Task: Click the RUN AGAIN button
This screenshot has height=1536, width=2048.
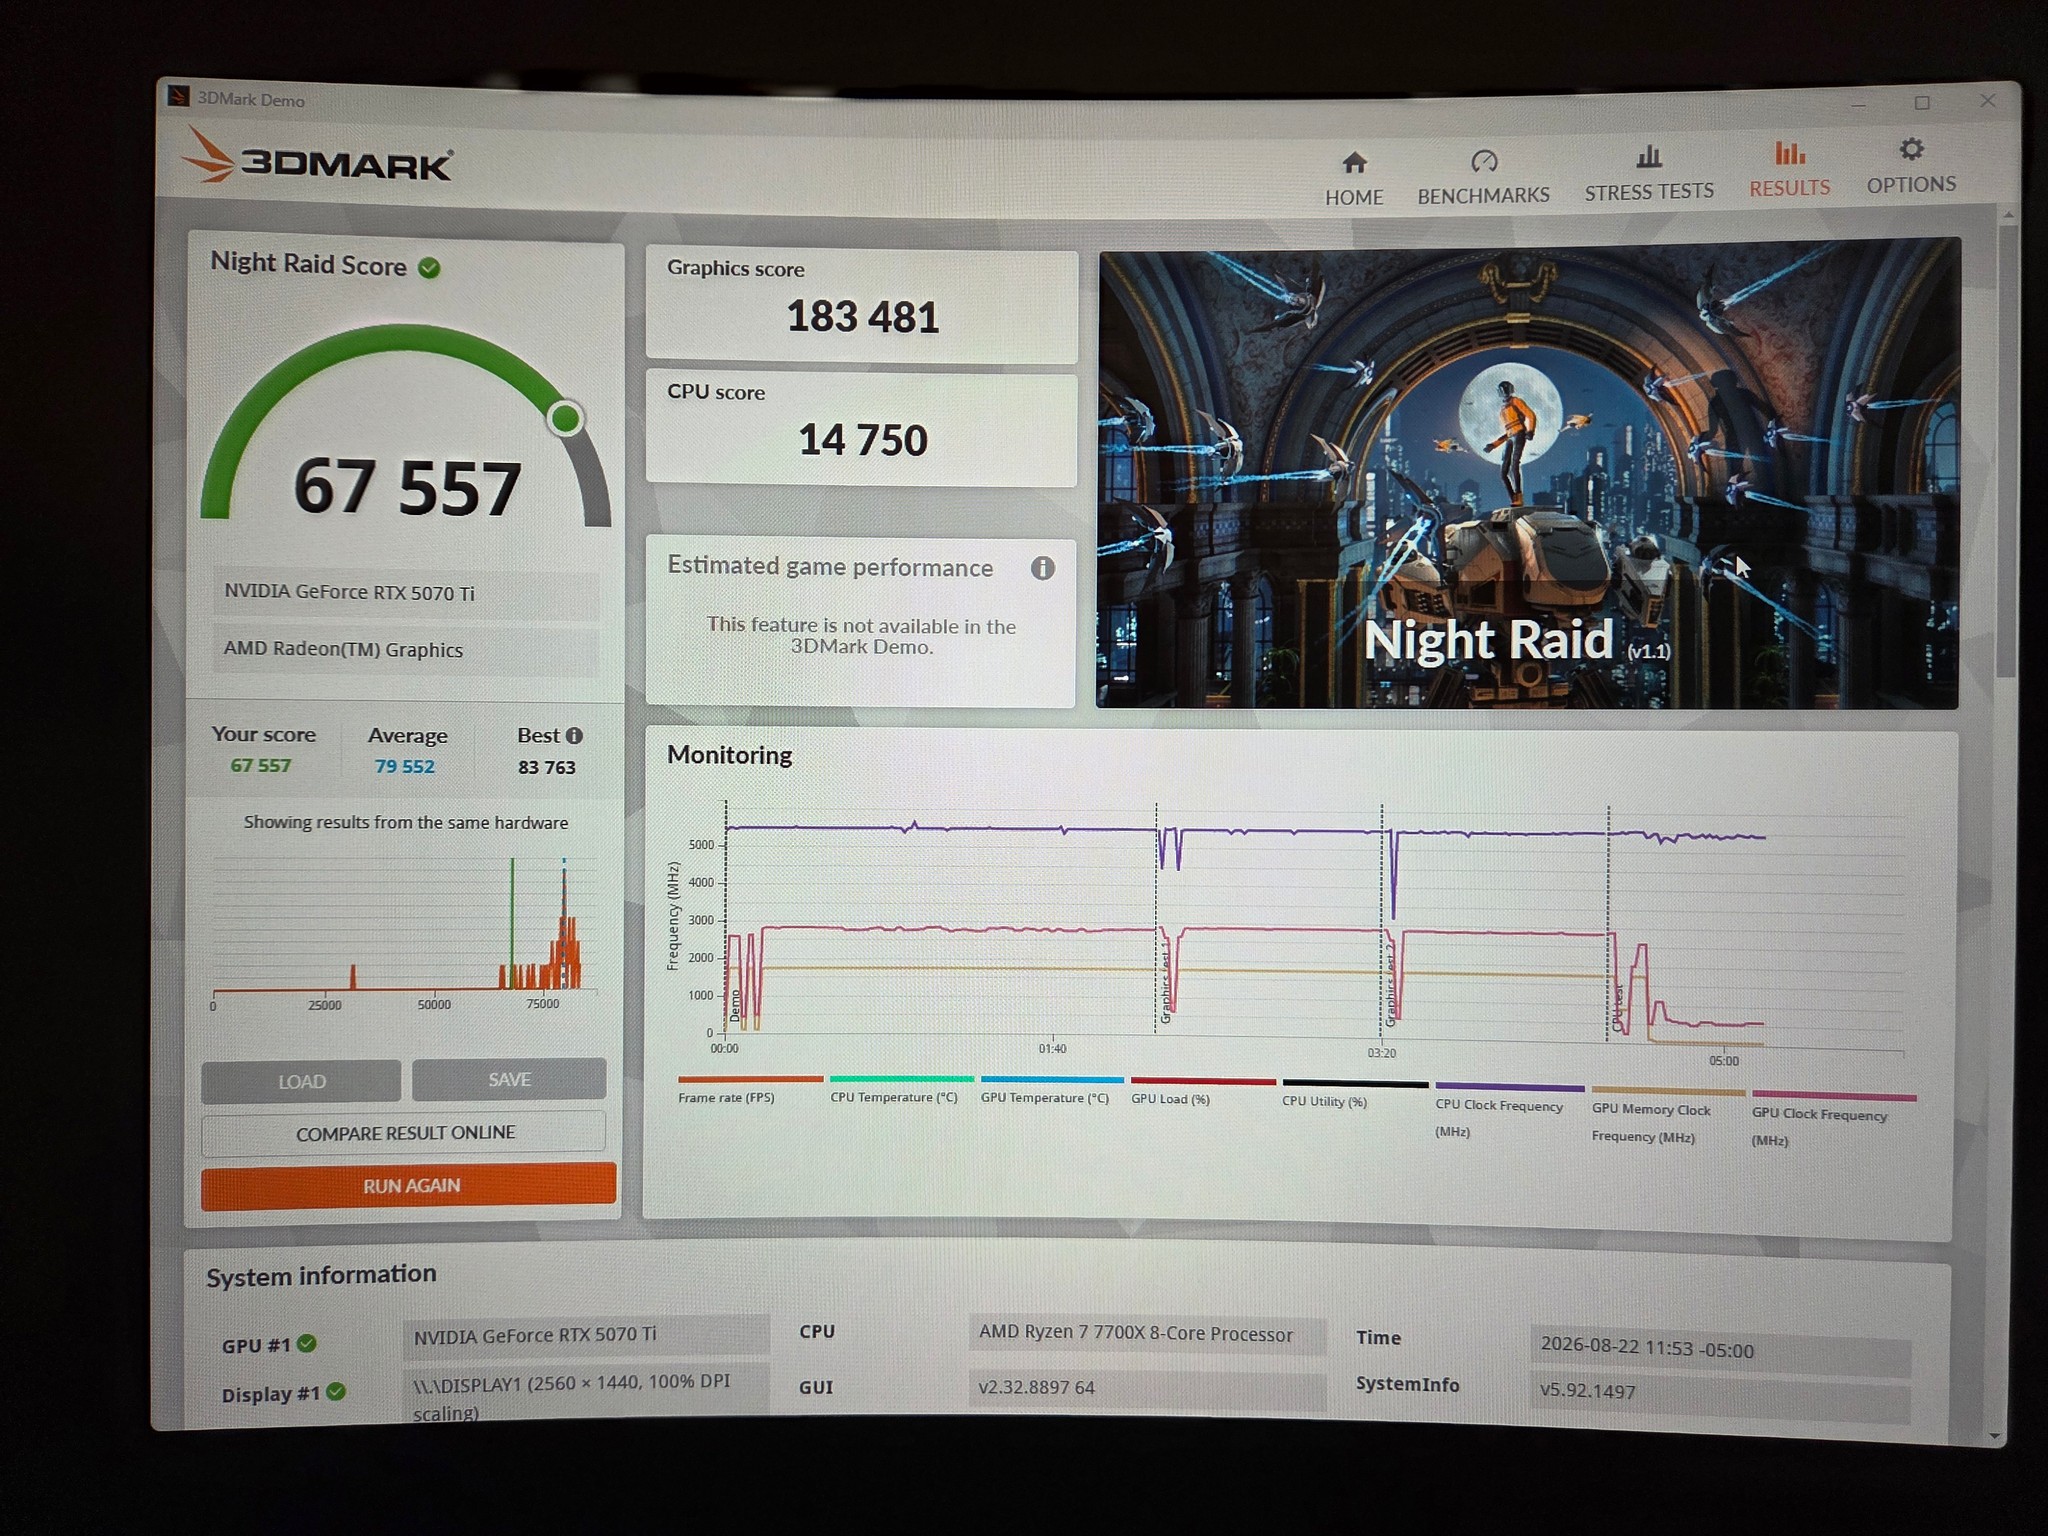Action: 409,1186
